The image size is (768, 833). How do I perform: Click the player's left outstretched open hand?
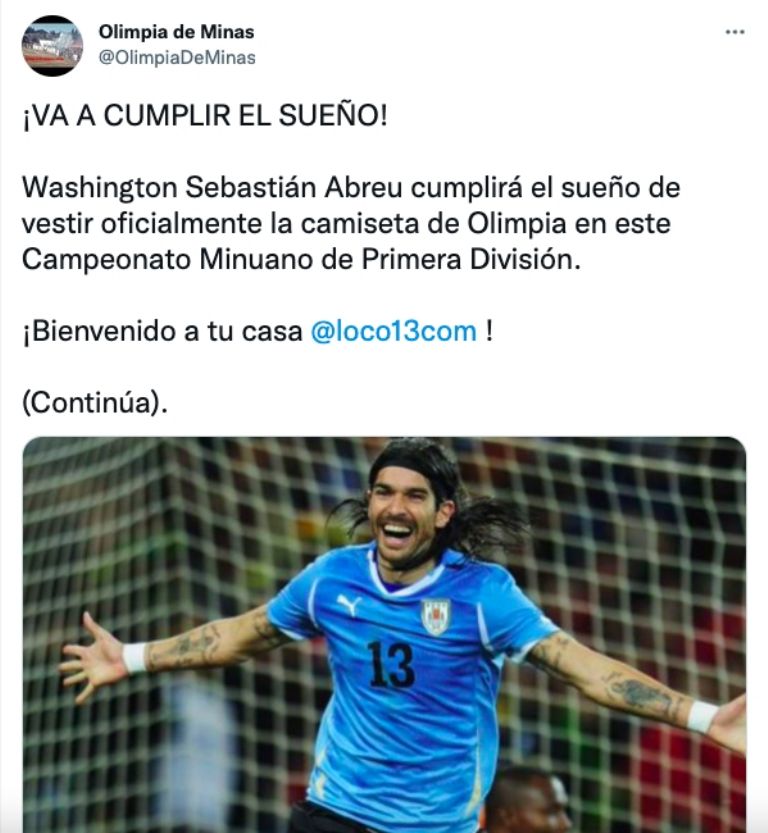pos(90,658)
